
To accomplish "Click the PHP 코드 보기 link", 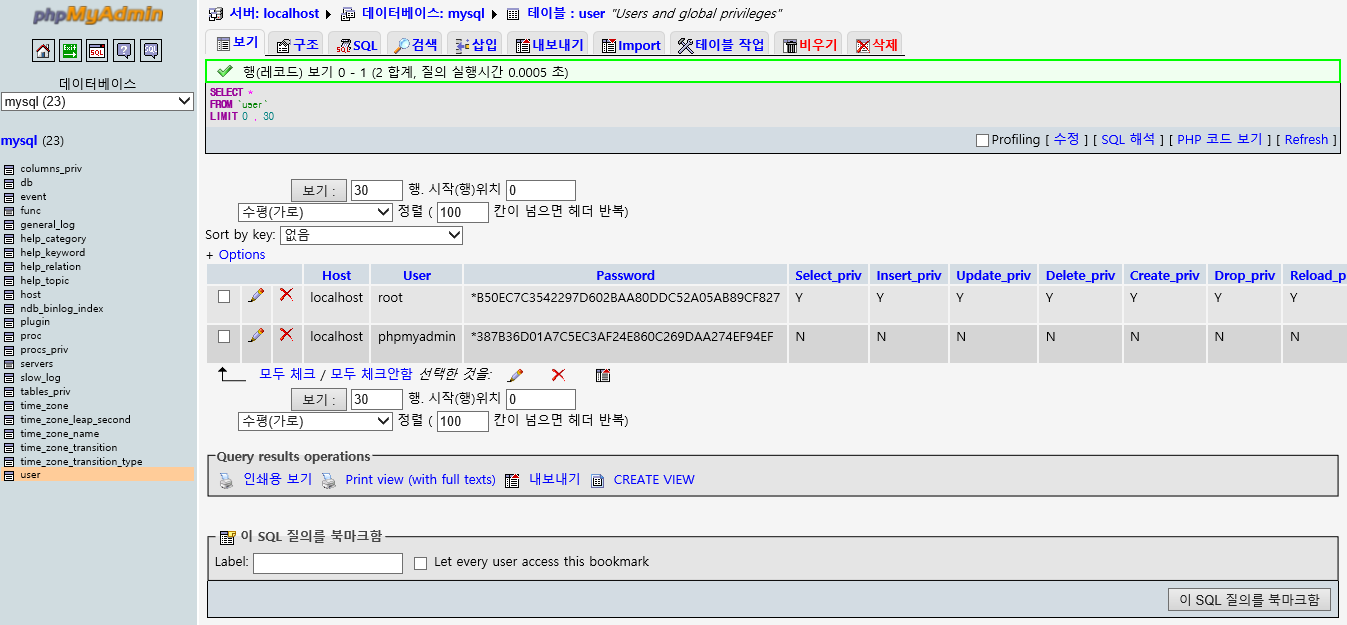I will point(1220,140).
